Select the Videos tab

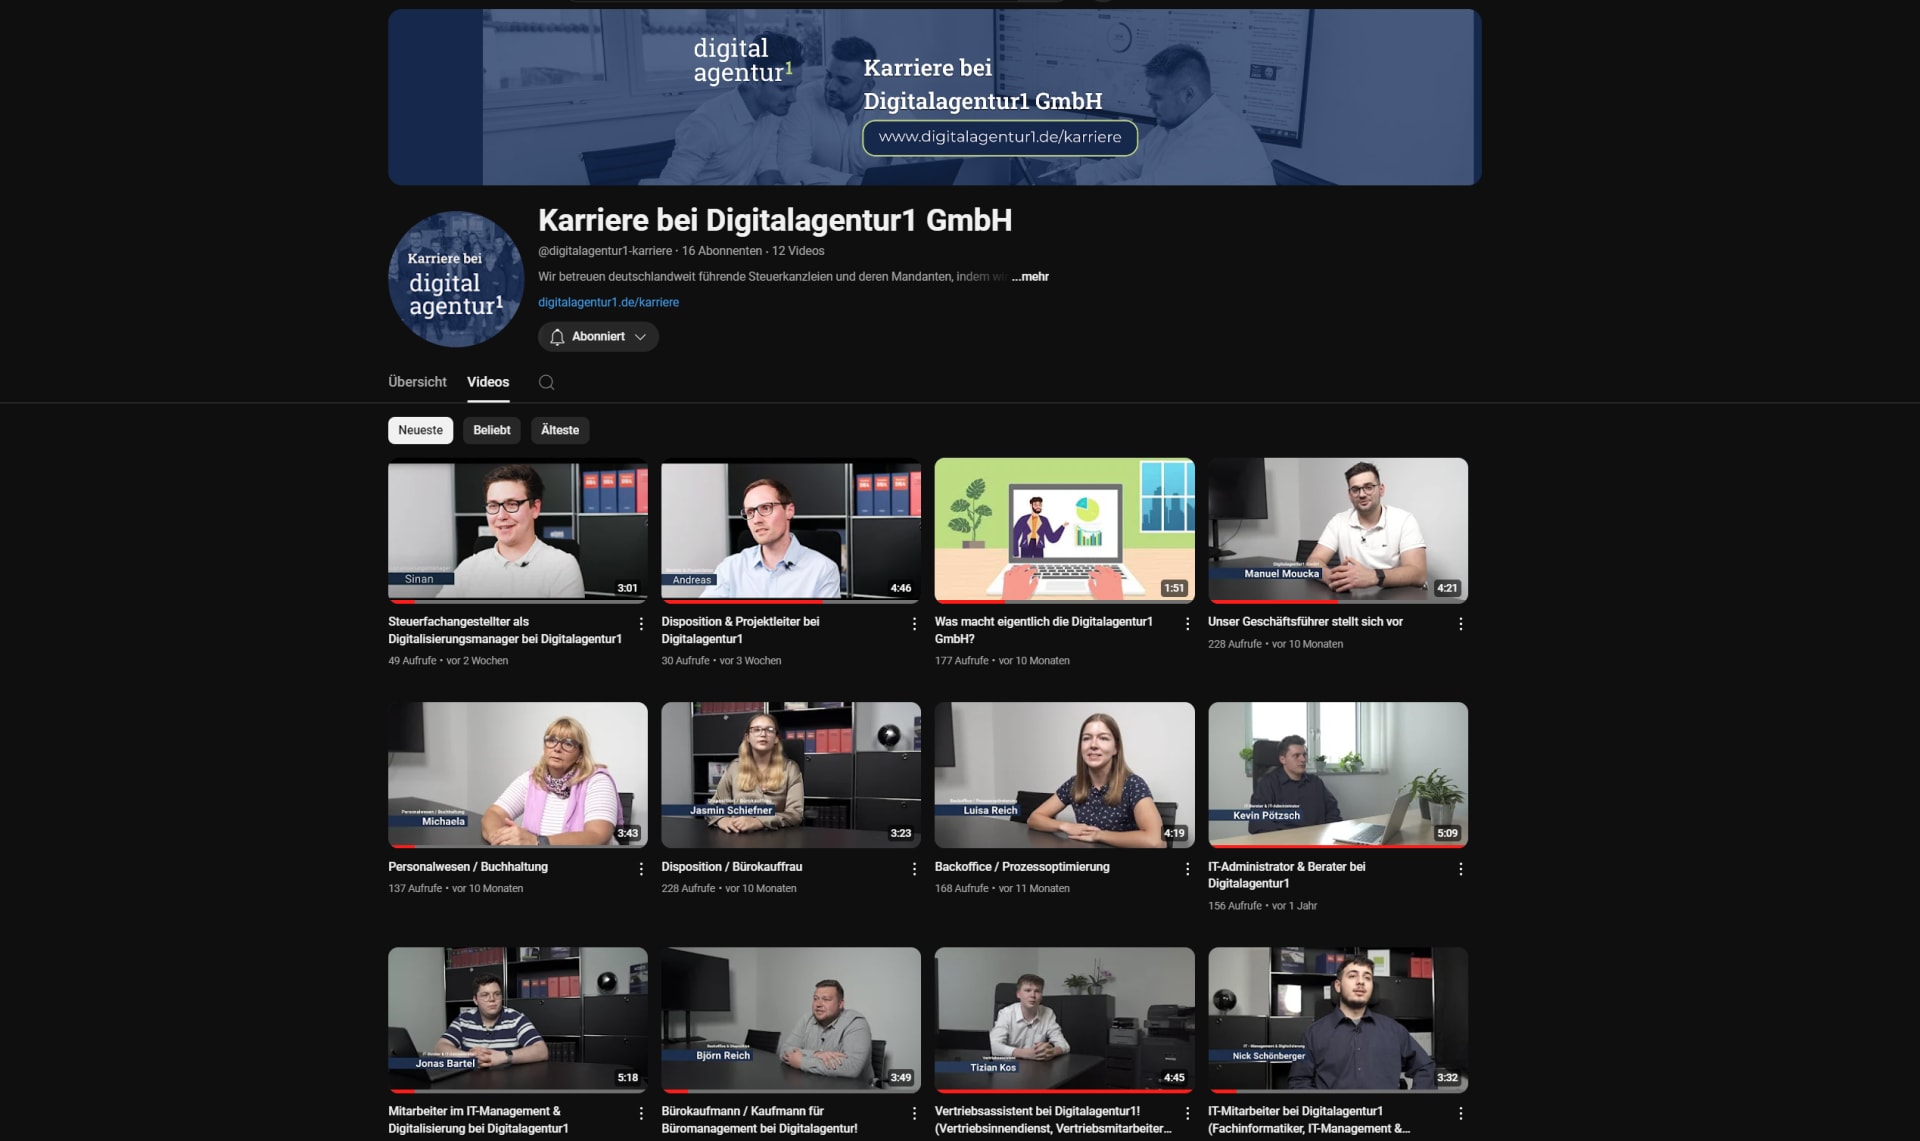pos(488,382)
